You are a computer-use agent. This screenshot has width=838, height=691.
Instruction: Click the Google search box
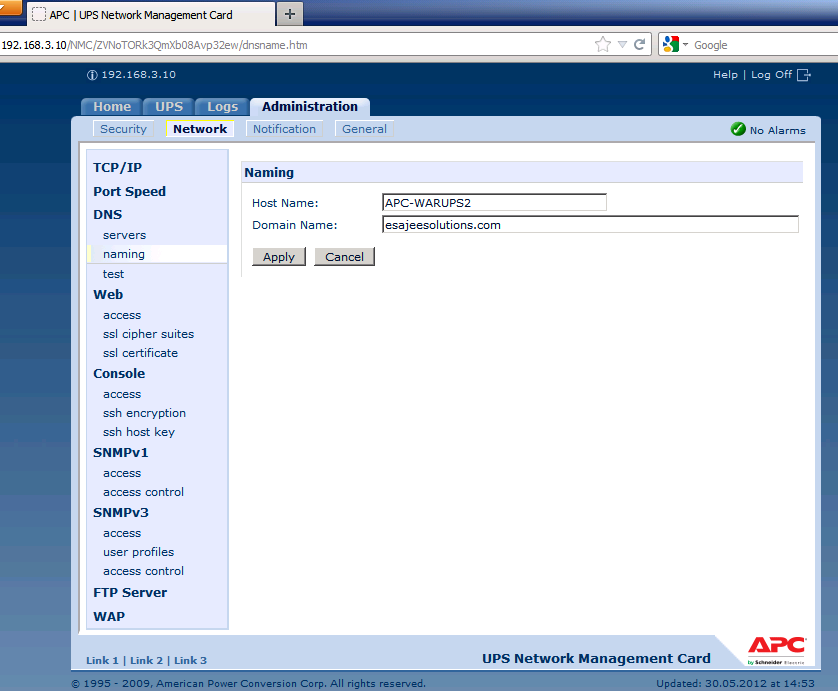(x=764, y=45)
